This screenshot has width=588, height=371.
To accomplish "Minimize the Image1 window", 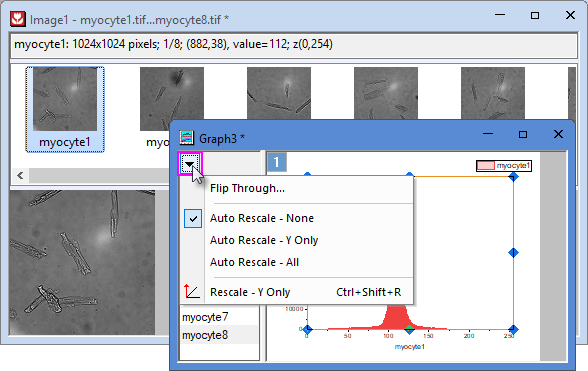I will (x=500, y=15).
